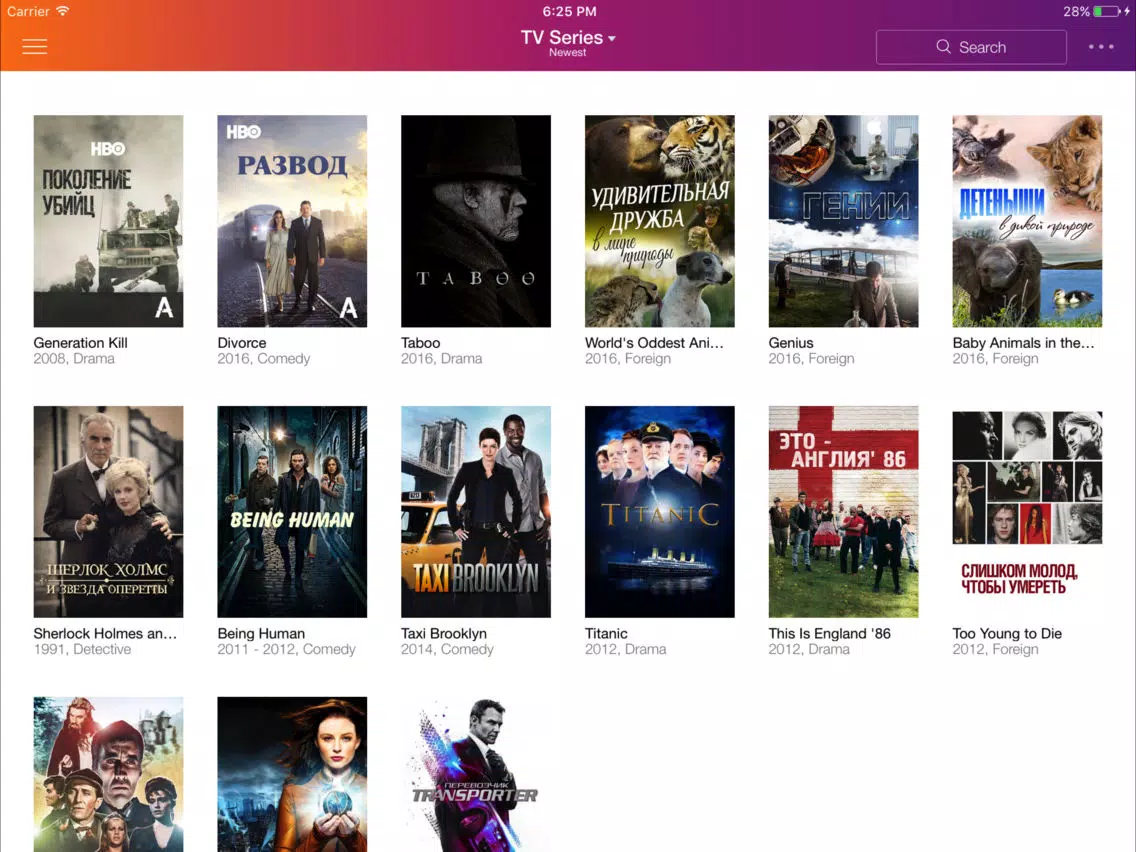1136x852 pixels.
Task: Open the three-dots more options menu
Action: [1100, 46]
